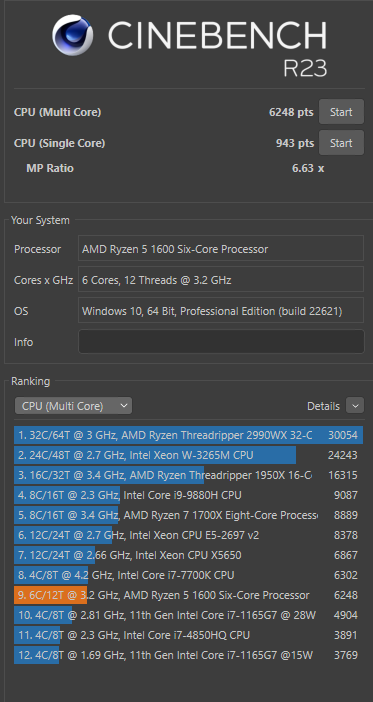373x702 pixels.
Task: Select ranking row Threadripper 2990WX
Action: pyautogui.click(x=188, y=435)
